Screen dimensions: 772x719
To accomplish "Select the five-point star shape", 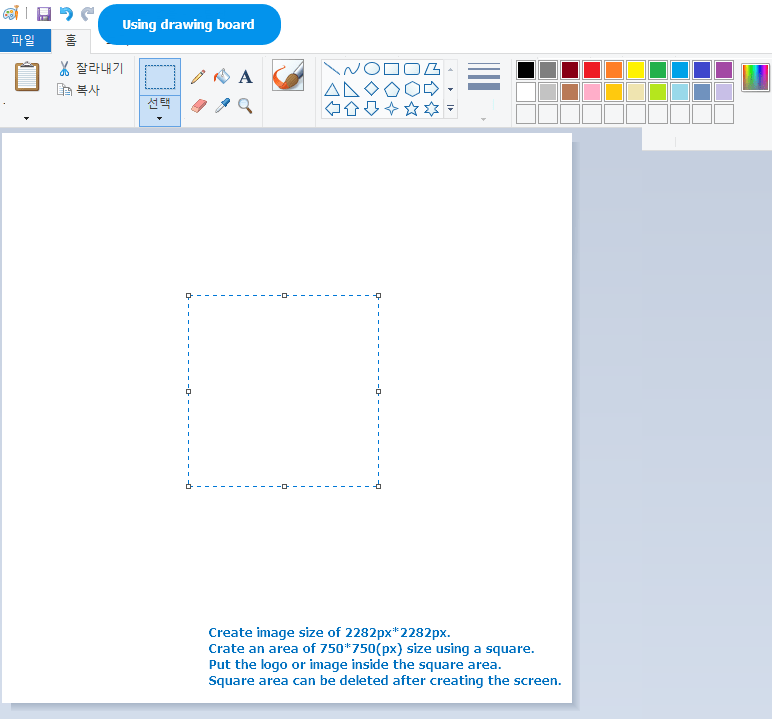I will pos(411,109).
